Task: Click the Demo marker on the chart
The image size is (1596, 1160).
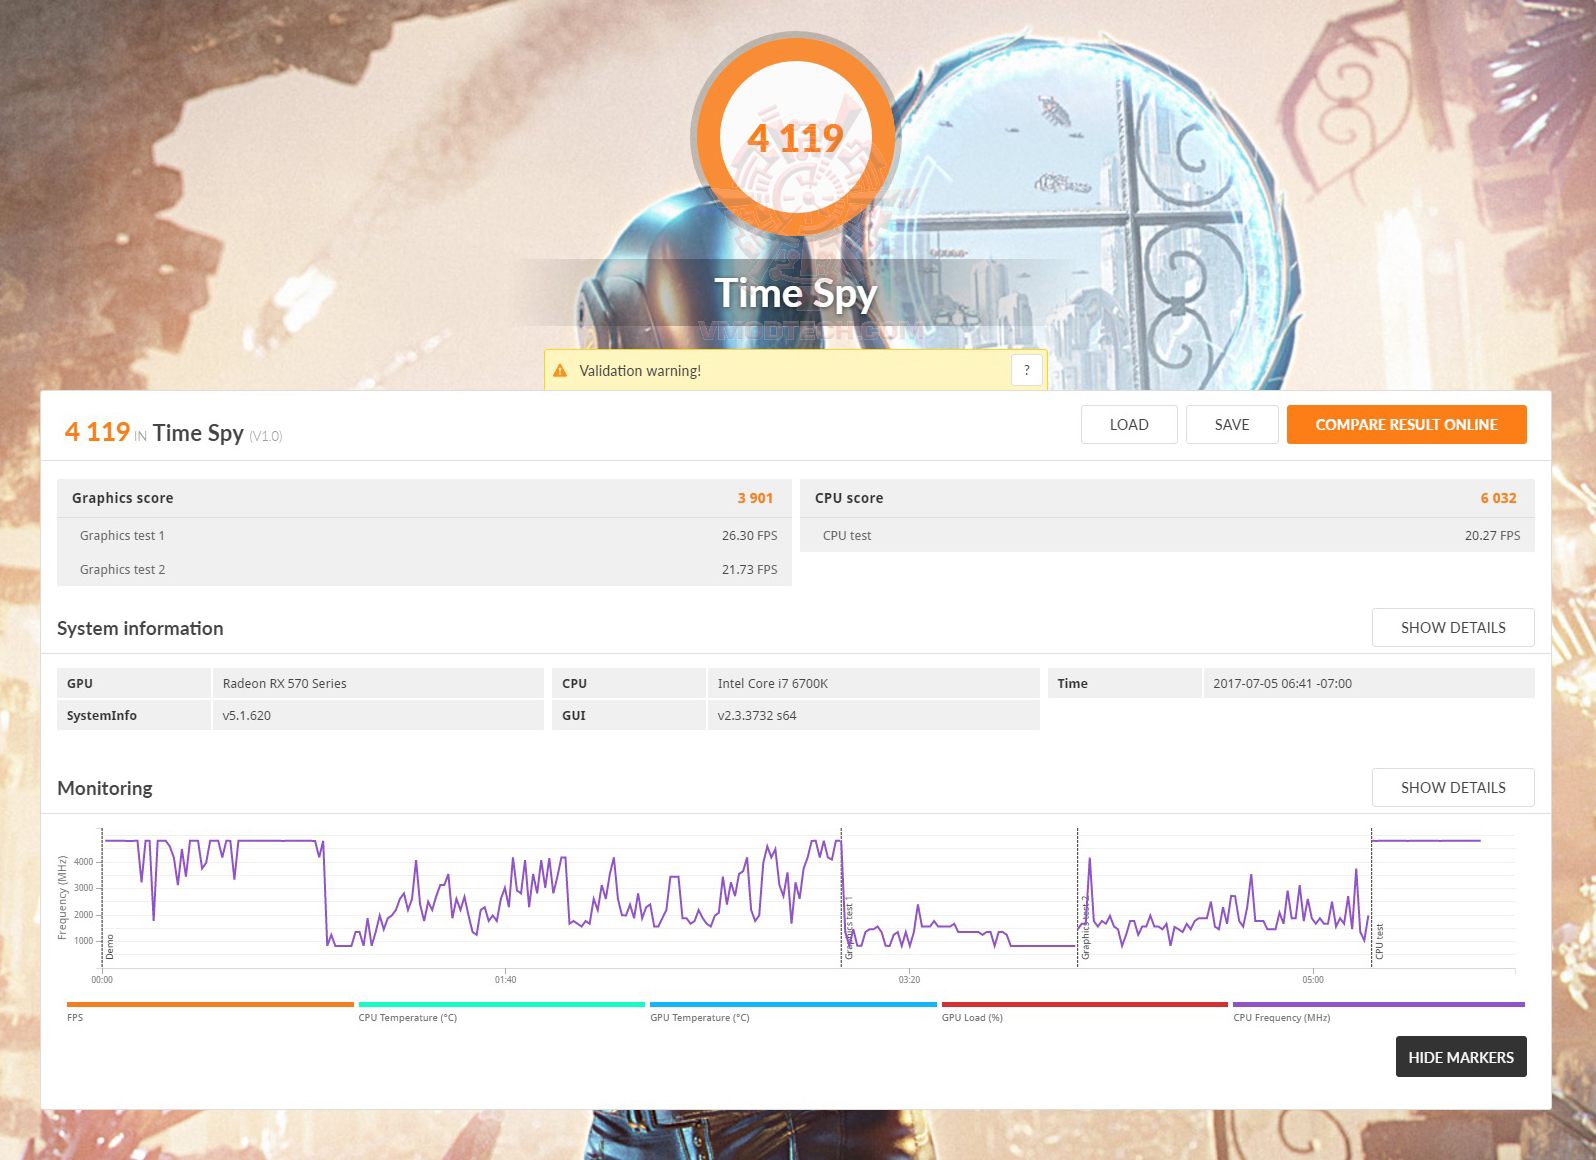Action: point(110,946)
